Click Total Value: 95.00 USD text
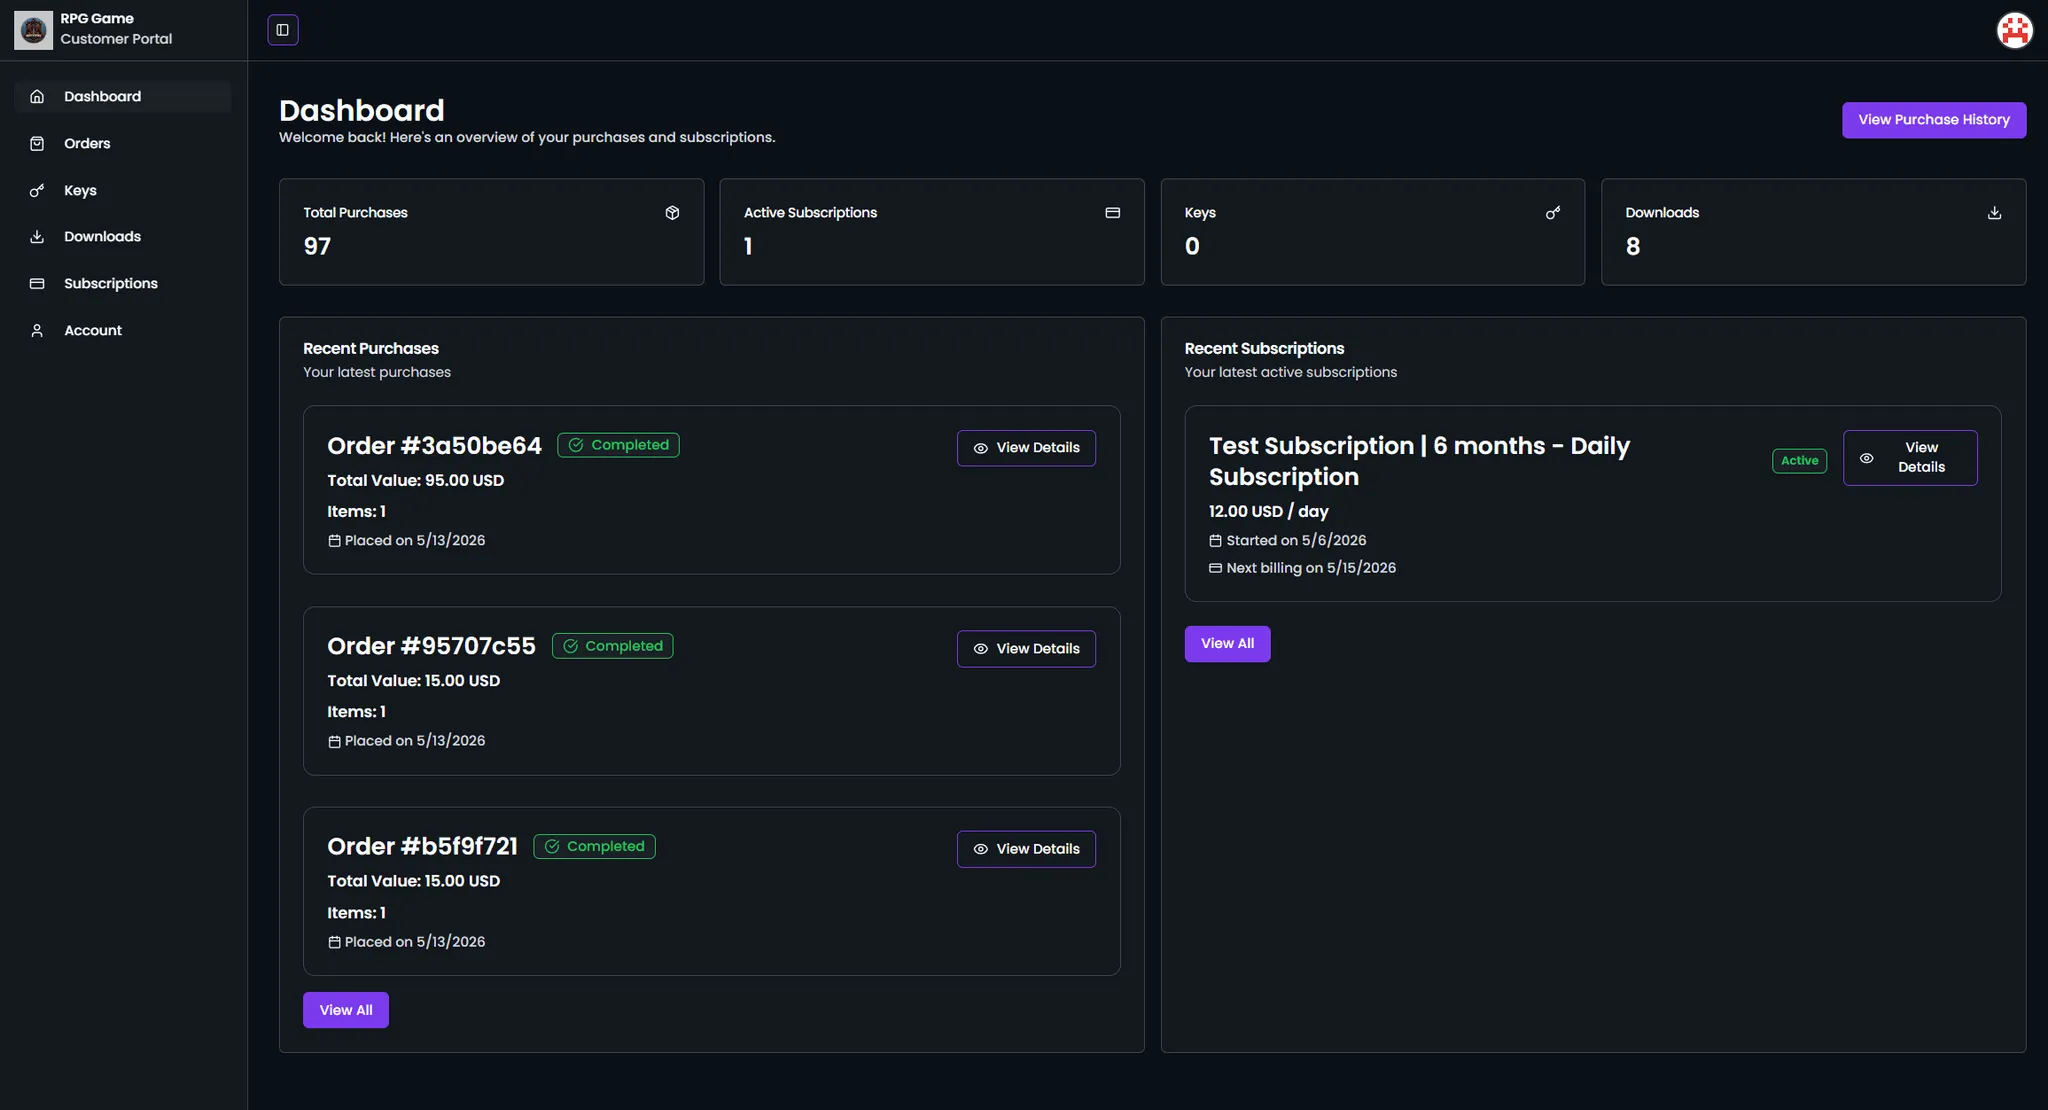This screenshot has height=1110, width=2048. (415, 481)
